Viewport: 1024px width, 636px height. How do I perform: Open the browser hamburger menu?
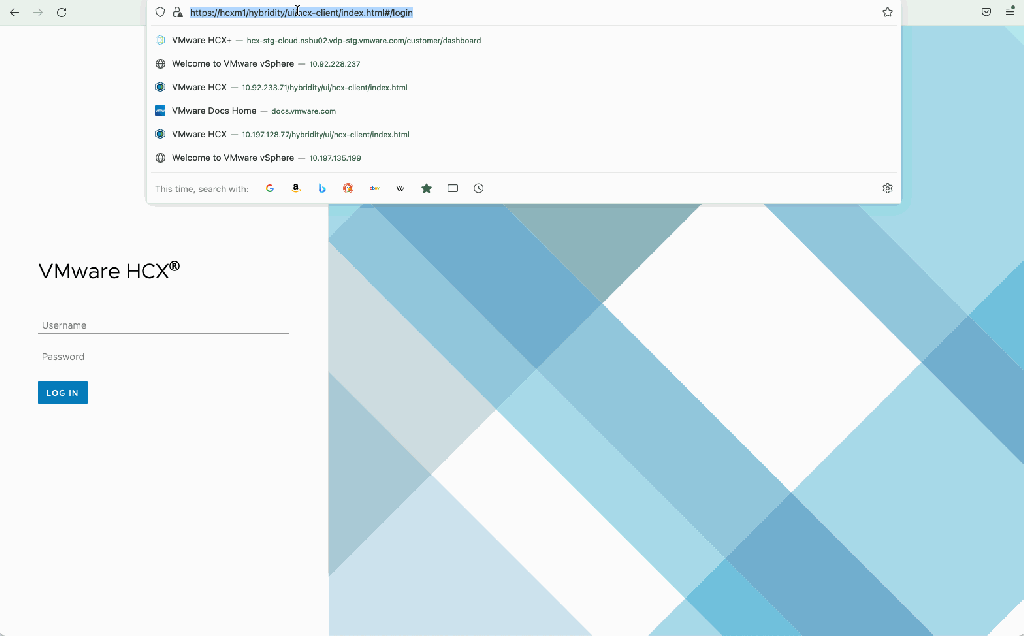(x=1009, y=12)
